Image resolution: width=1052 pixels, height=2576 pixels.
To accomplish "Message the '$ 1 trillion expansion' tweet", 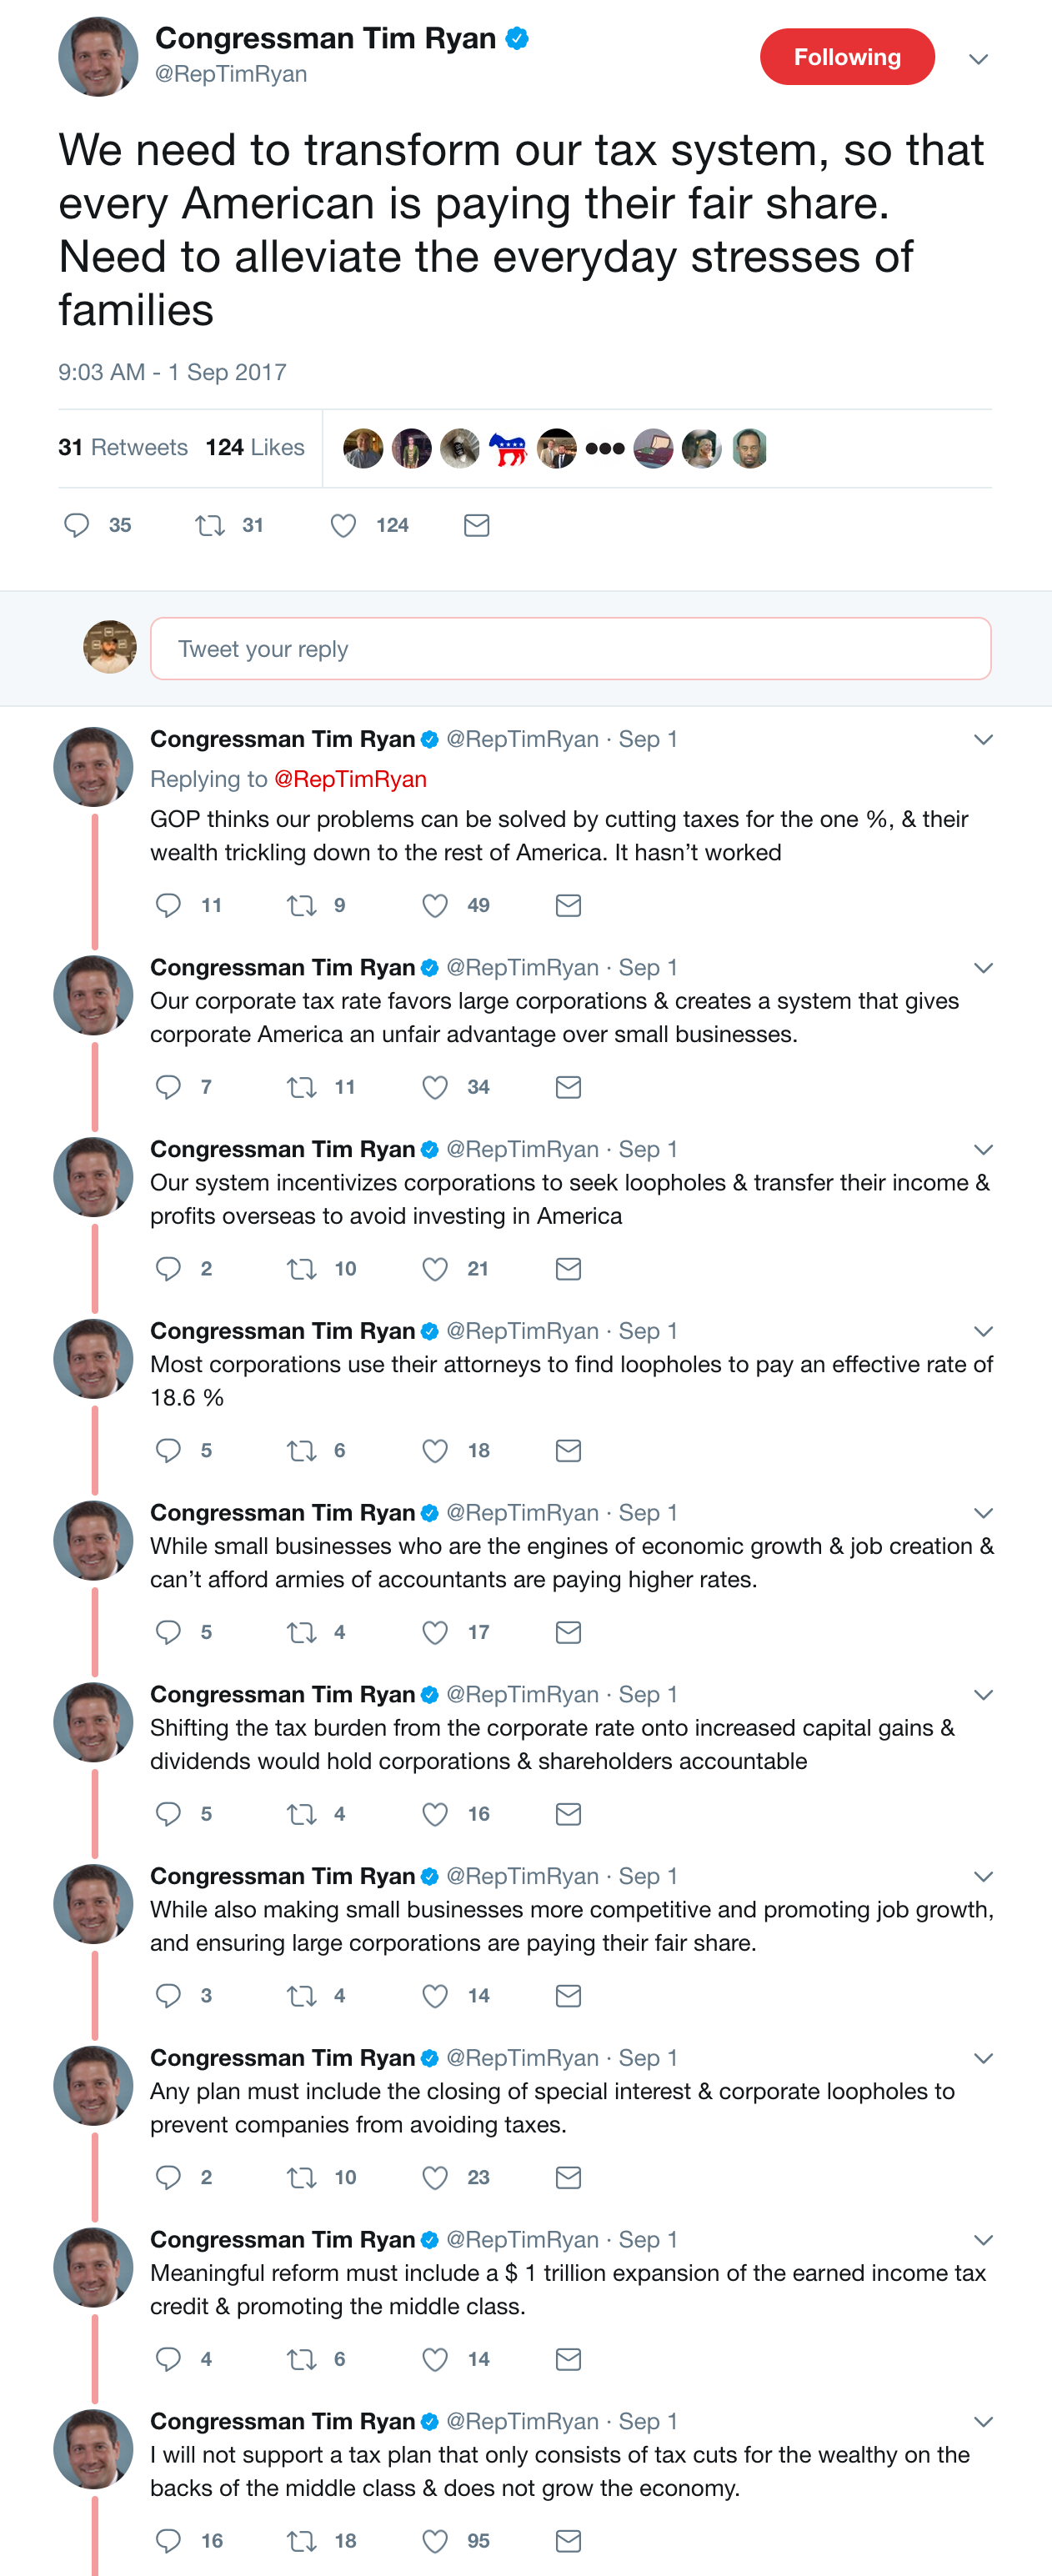I will [568, 2359].
